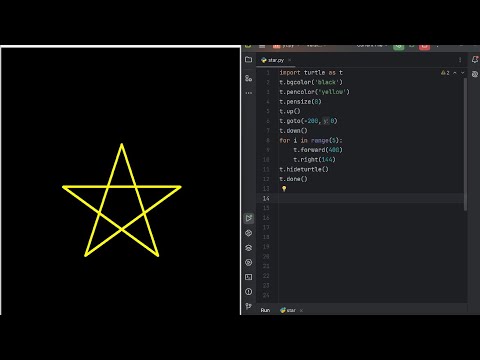Viewport: 480px width, 360px height.
Task: Open the AI Assistant spiral icon
Action: 475,74
